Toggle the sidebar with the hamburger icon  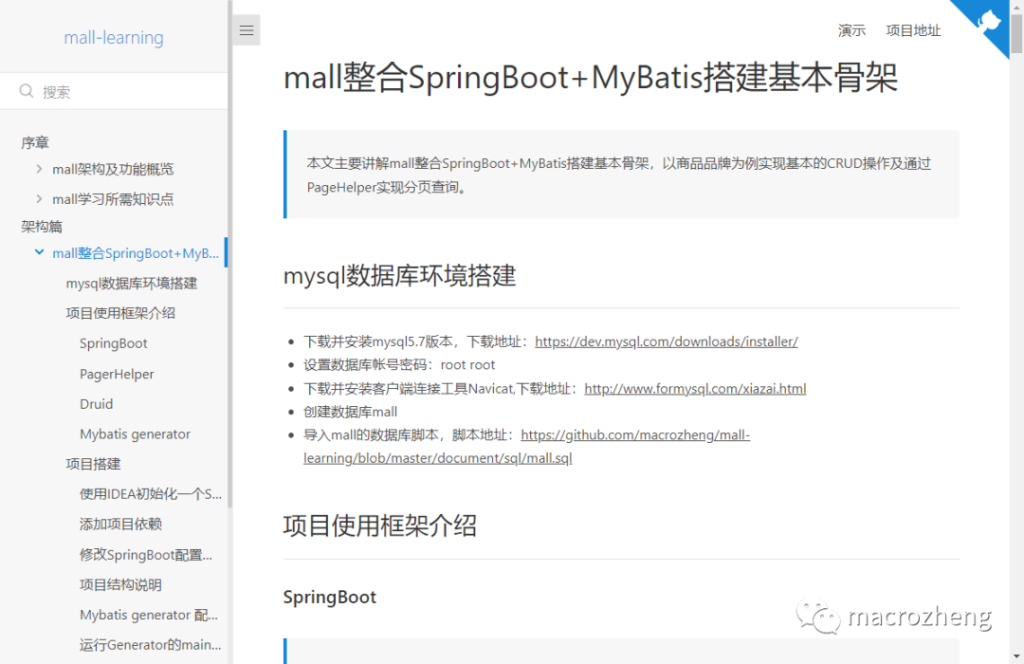(247, 30)
